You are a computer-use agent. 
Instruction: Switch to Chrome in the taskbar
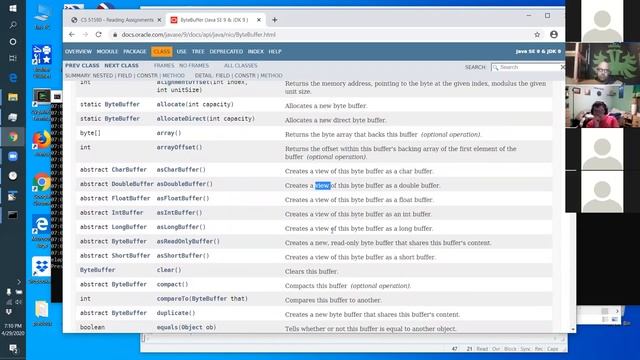(x=13, y=137)
